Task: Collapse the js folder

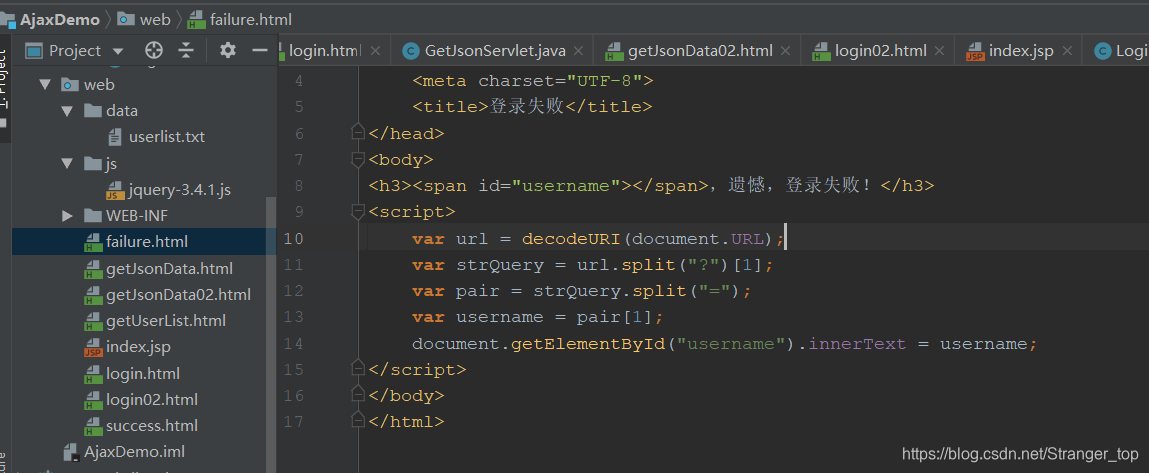Action: tap(67, 164)
